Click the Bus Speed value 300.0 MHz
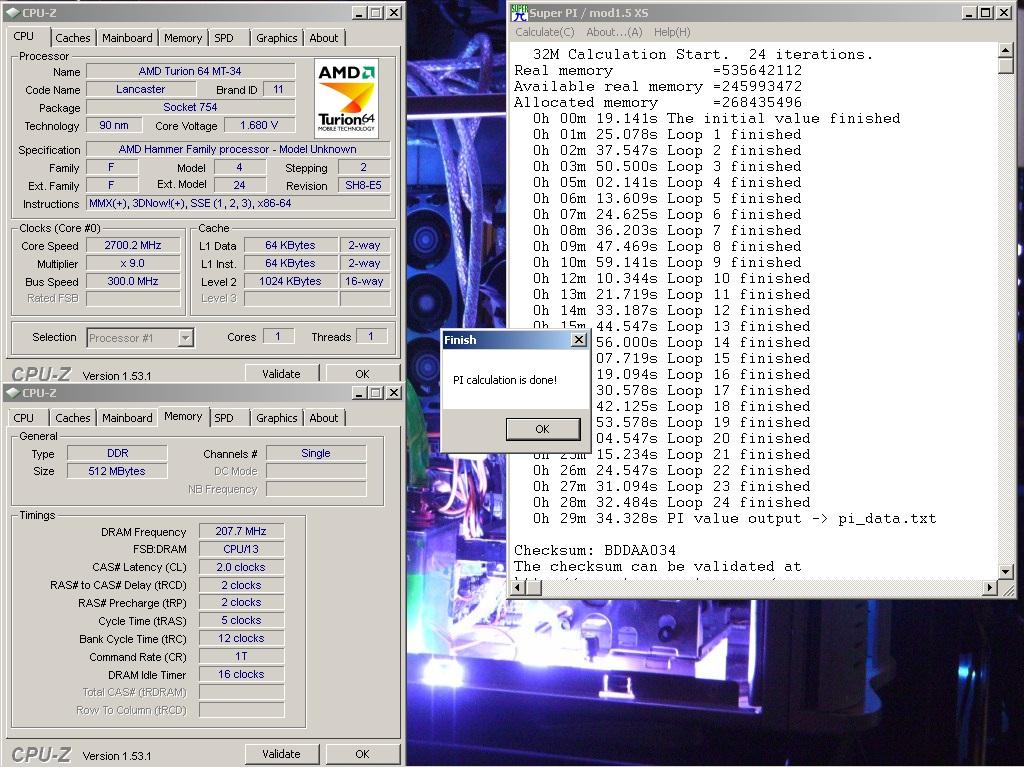Viewport: 1024px width, 768px height. tap(133, 281)
